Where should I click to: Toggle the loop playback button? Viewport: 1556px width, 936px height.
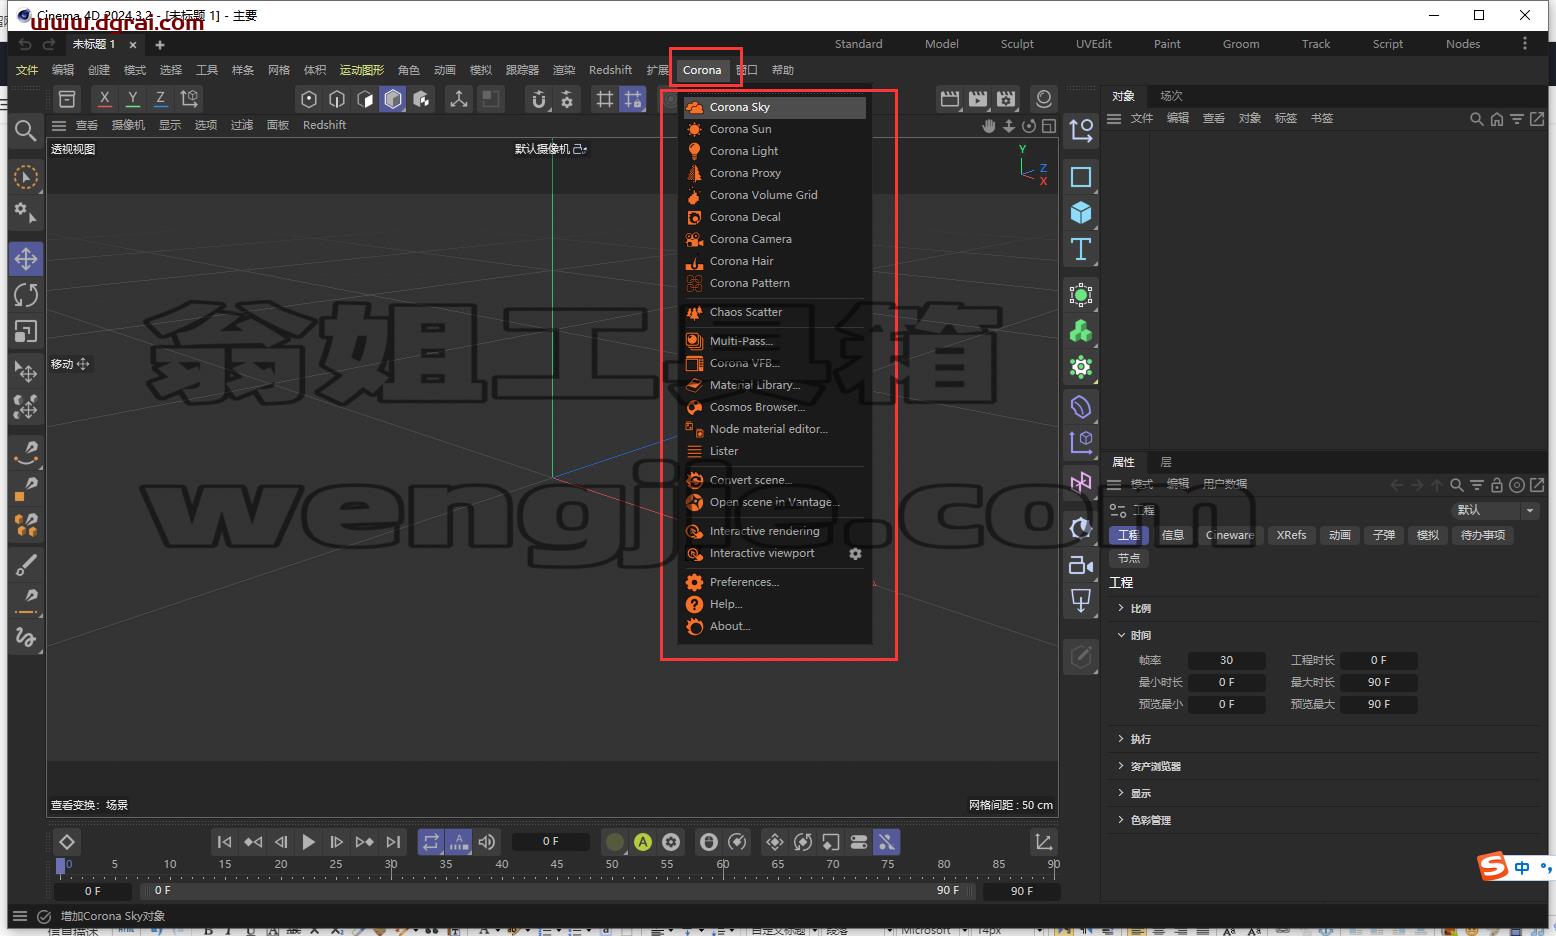point(431,842)
